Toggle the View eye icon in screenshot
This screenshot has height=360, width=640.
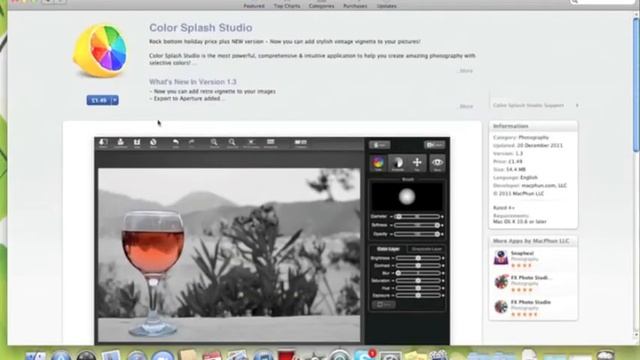(437, 163)
